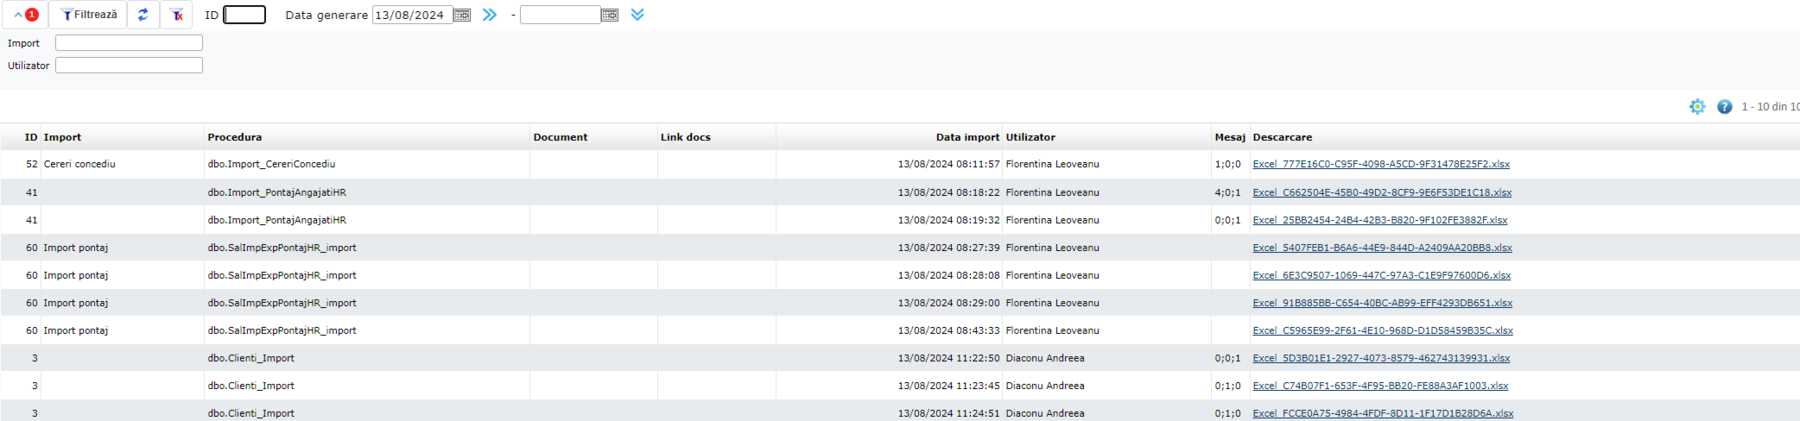
Task: Download Excel_777E16C0-C95F-4098-A5CD-9F31478E25F2.xlsx file
Action: pos(1381,164)
